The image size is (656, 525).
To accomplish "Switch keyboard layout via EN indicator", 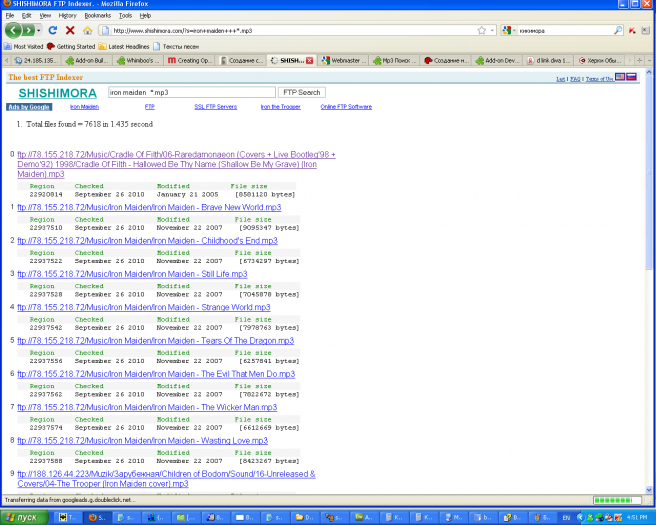I will click(566, 518).
